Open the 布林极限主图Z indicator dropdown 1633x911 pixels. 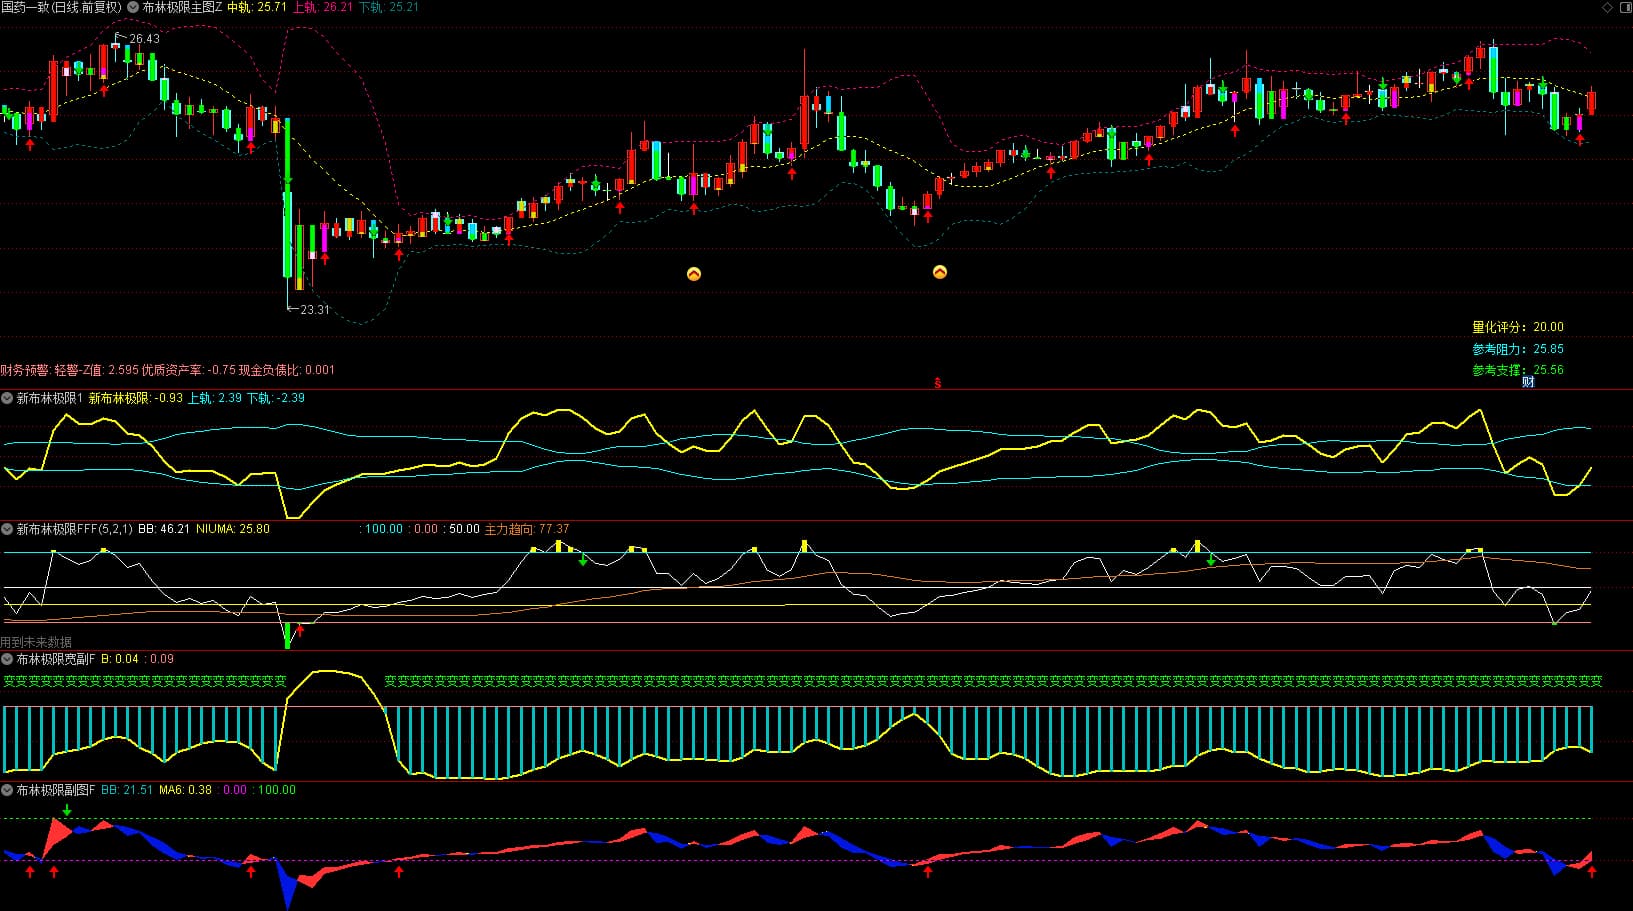(x=133, y=7)
